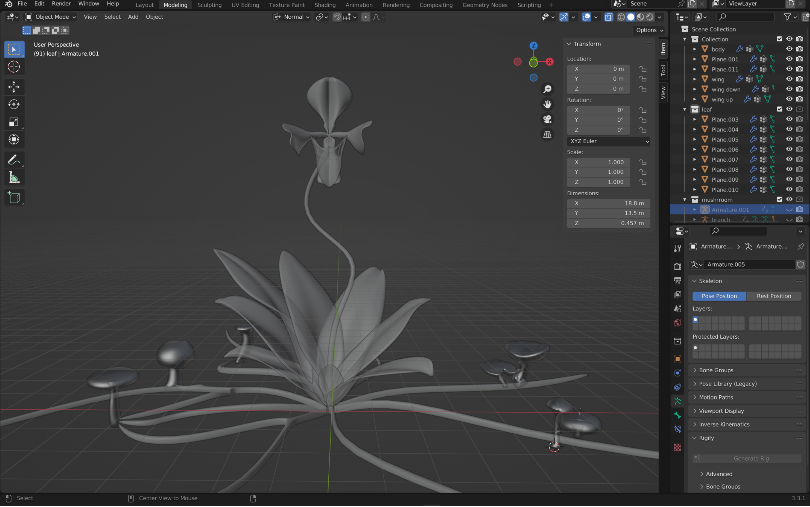Image resolution: width=810 pixels, height=507 pixels.
Task: Open the Object Mode dropdown
Action: coord(50,17)
